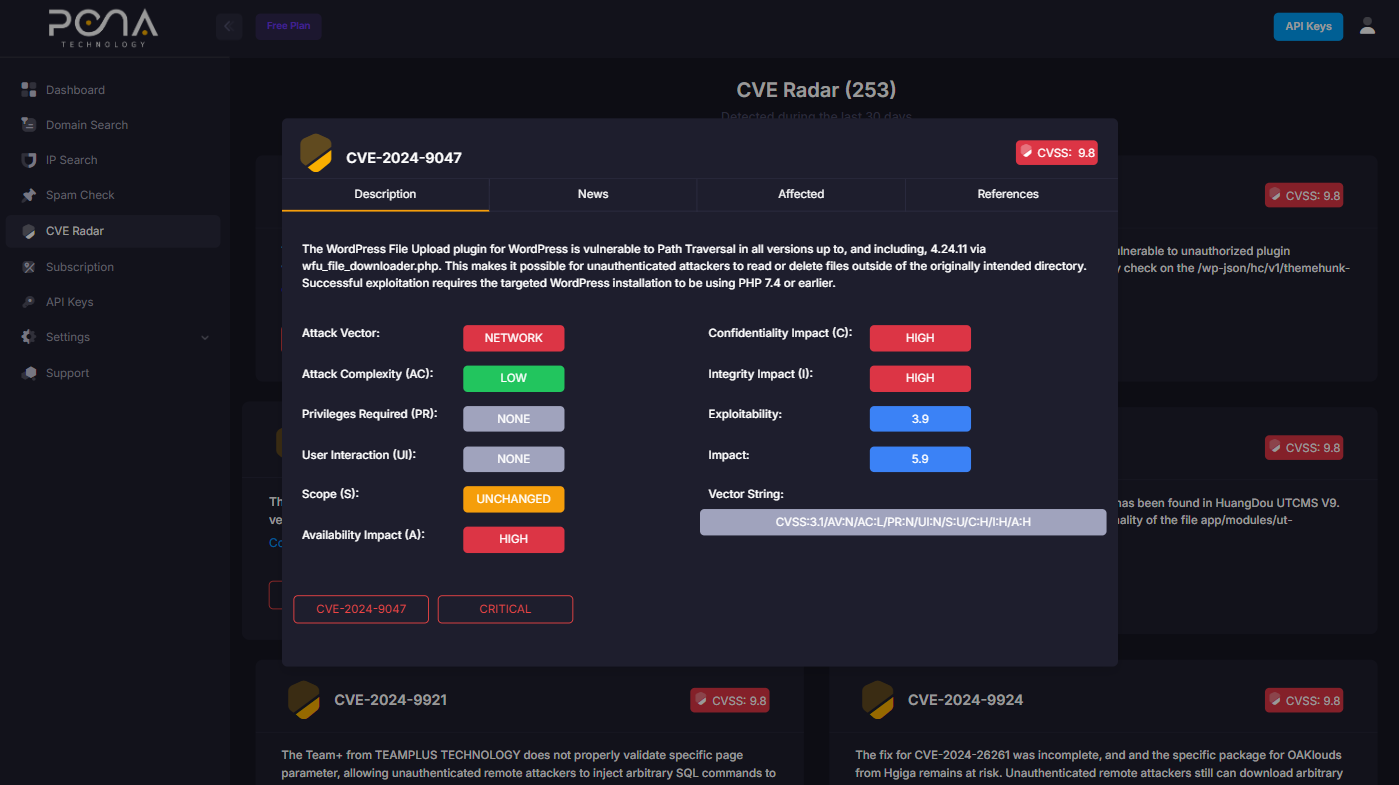Click the modal title CVE-2024-9047

coord(404,158)
